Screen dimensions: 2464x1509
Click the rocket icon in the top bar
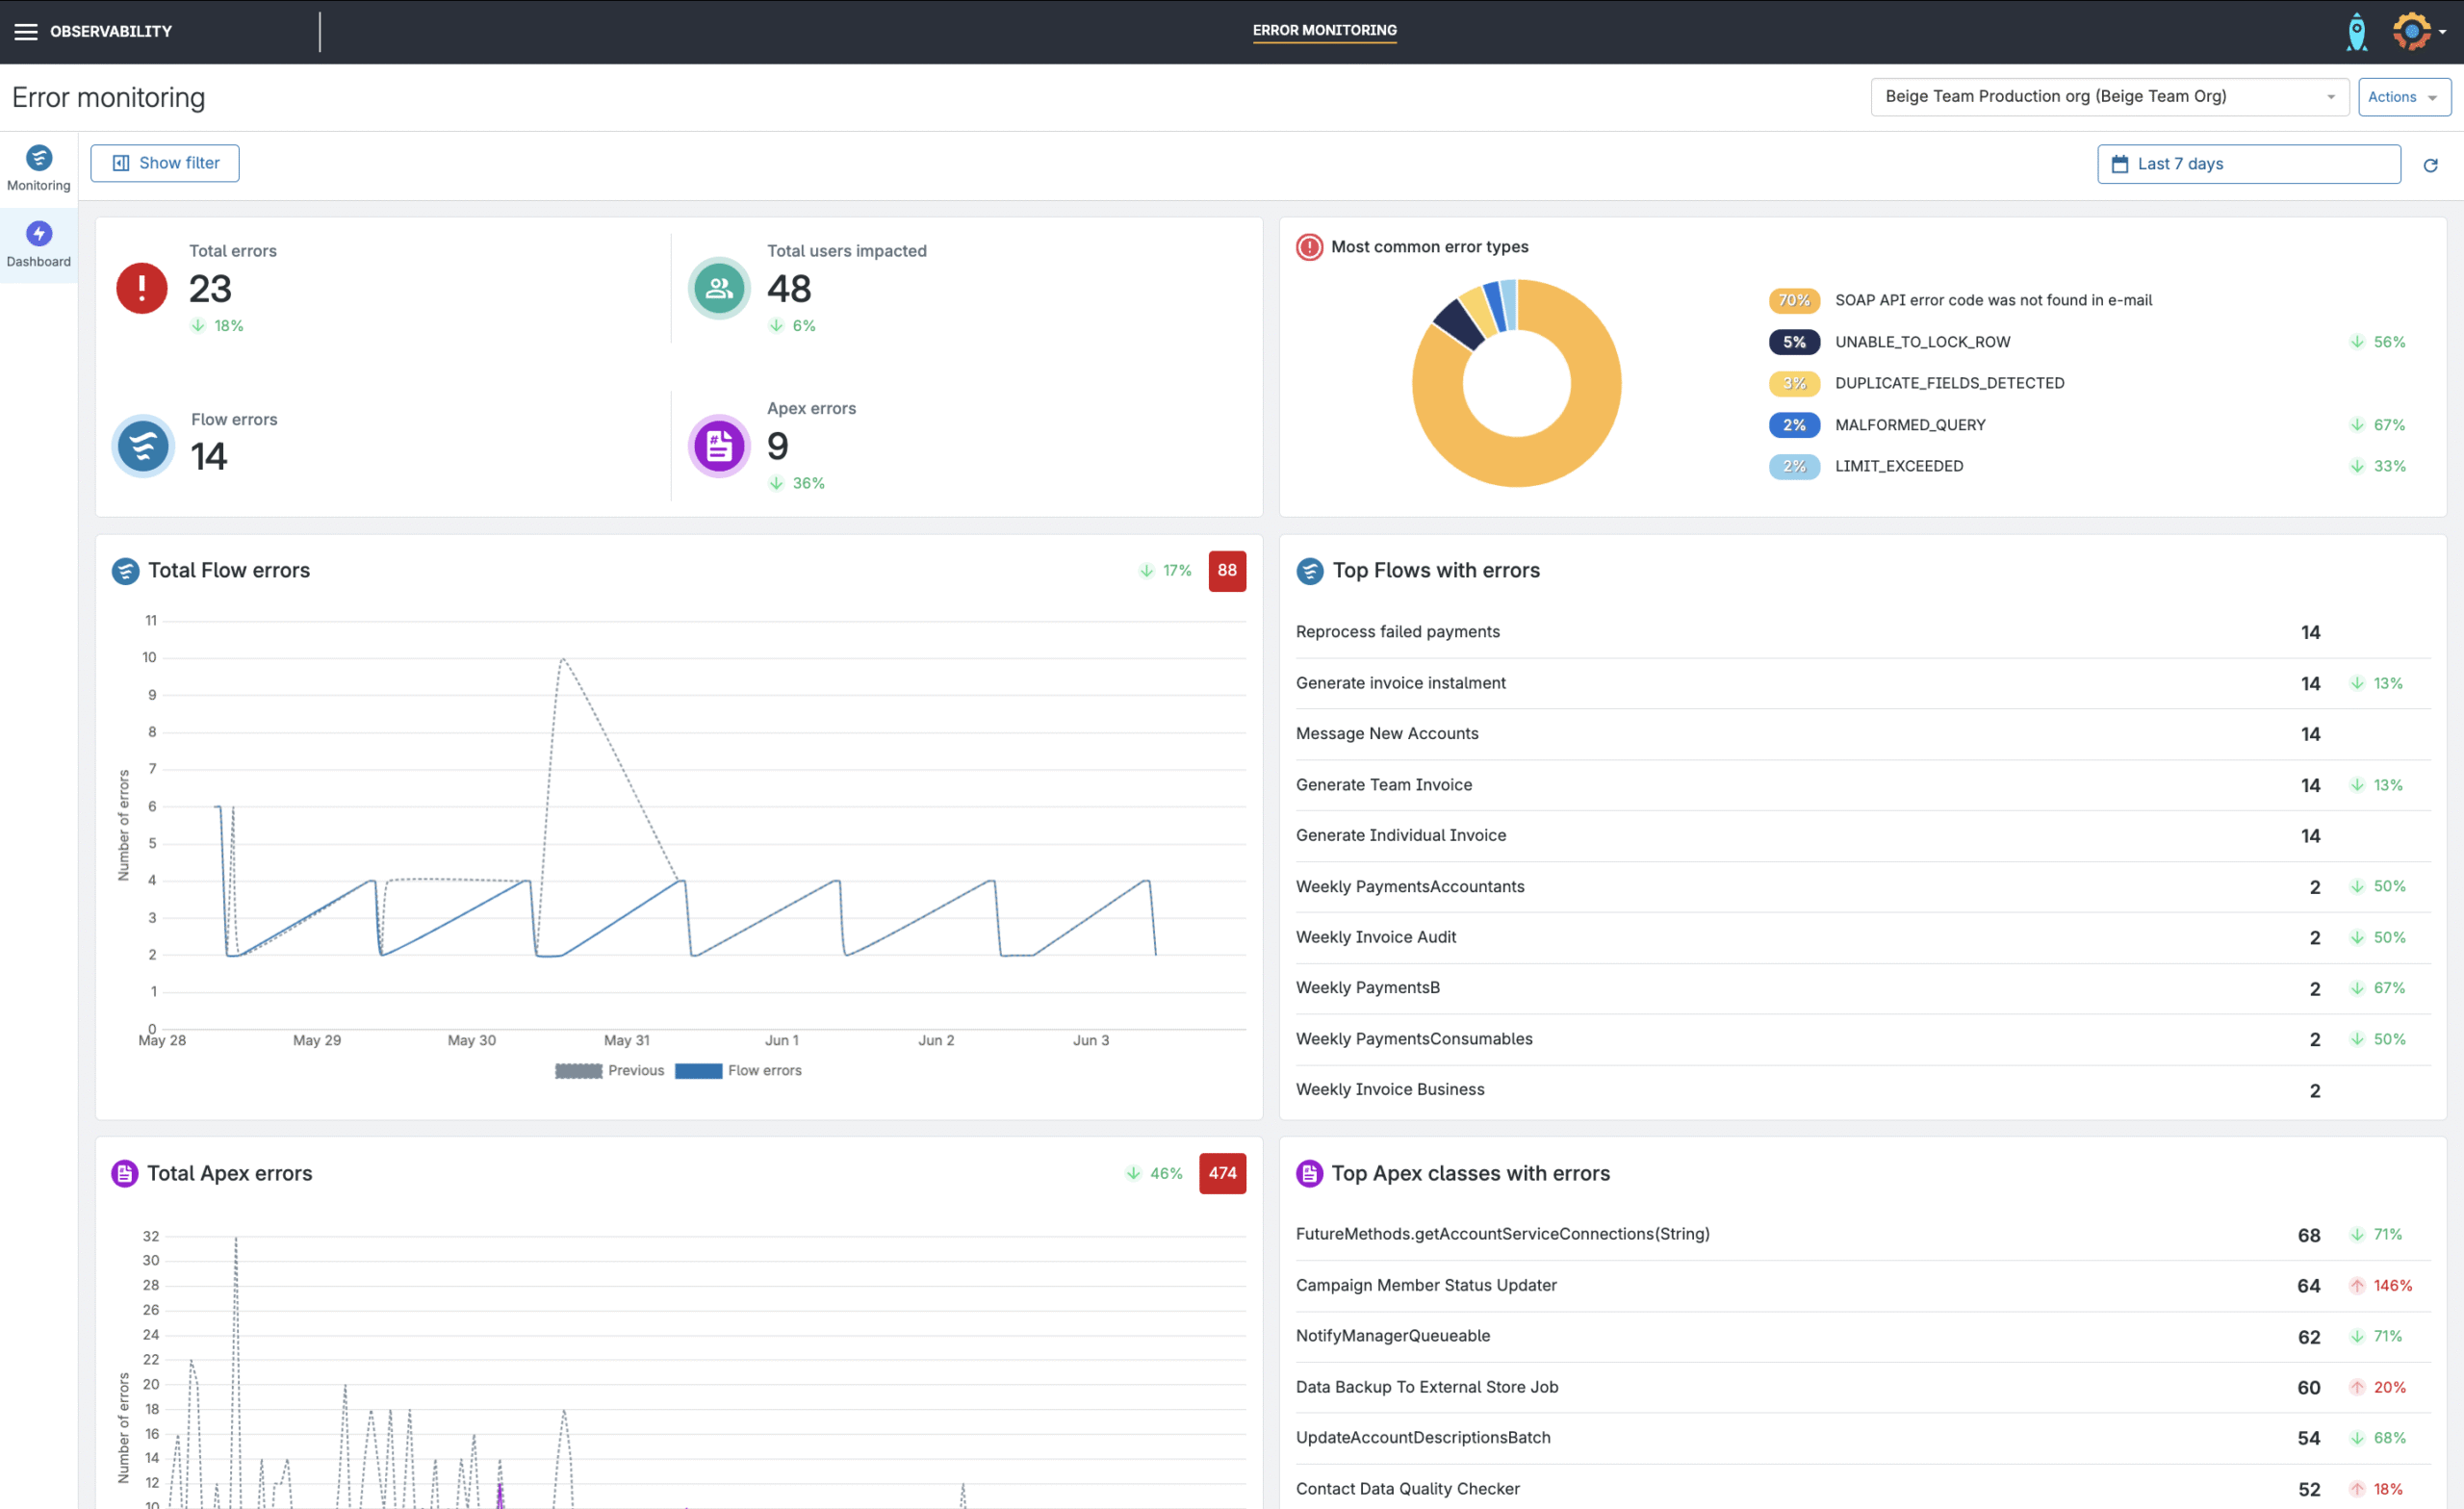click(2357, 31)
